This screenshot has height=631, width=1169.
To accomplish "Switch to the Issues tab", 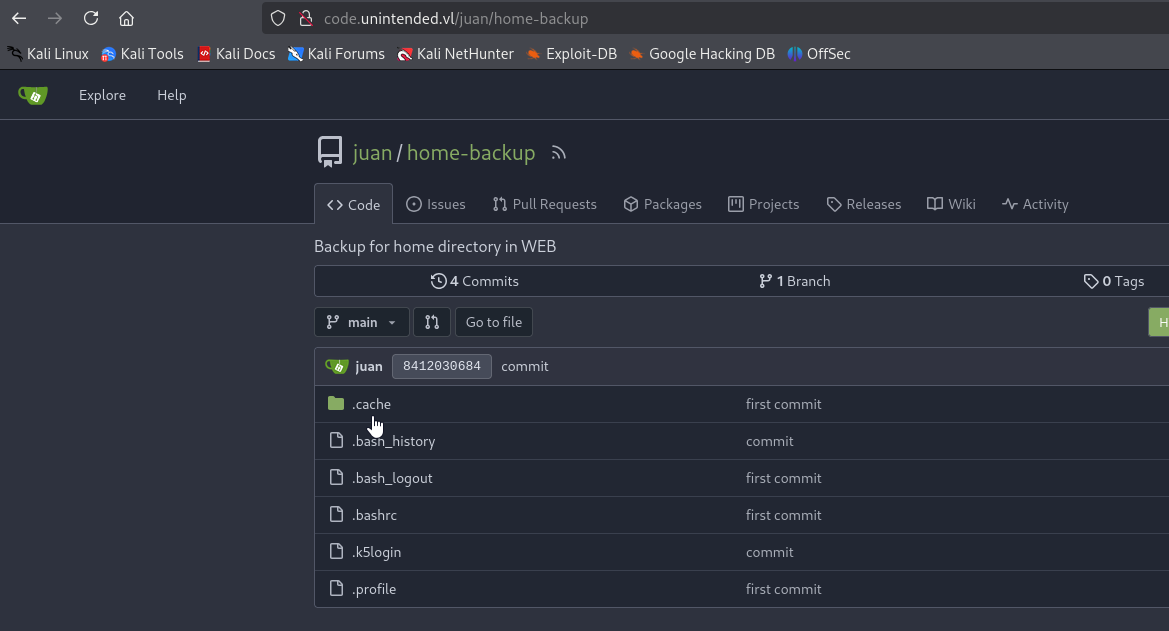I will [436, 204].
